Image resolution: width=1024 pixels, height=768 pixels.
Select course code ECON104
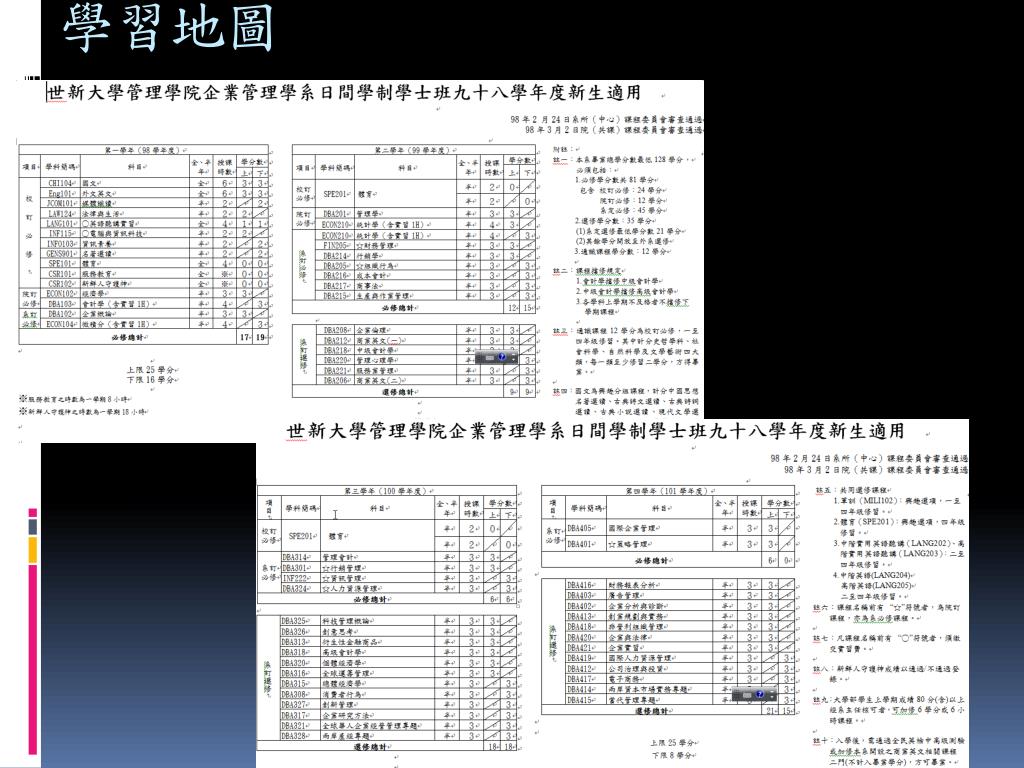click(x=60, y=324)
